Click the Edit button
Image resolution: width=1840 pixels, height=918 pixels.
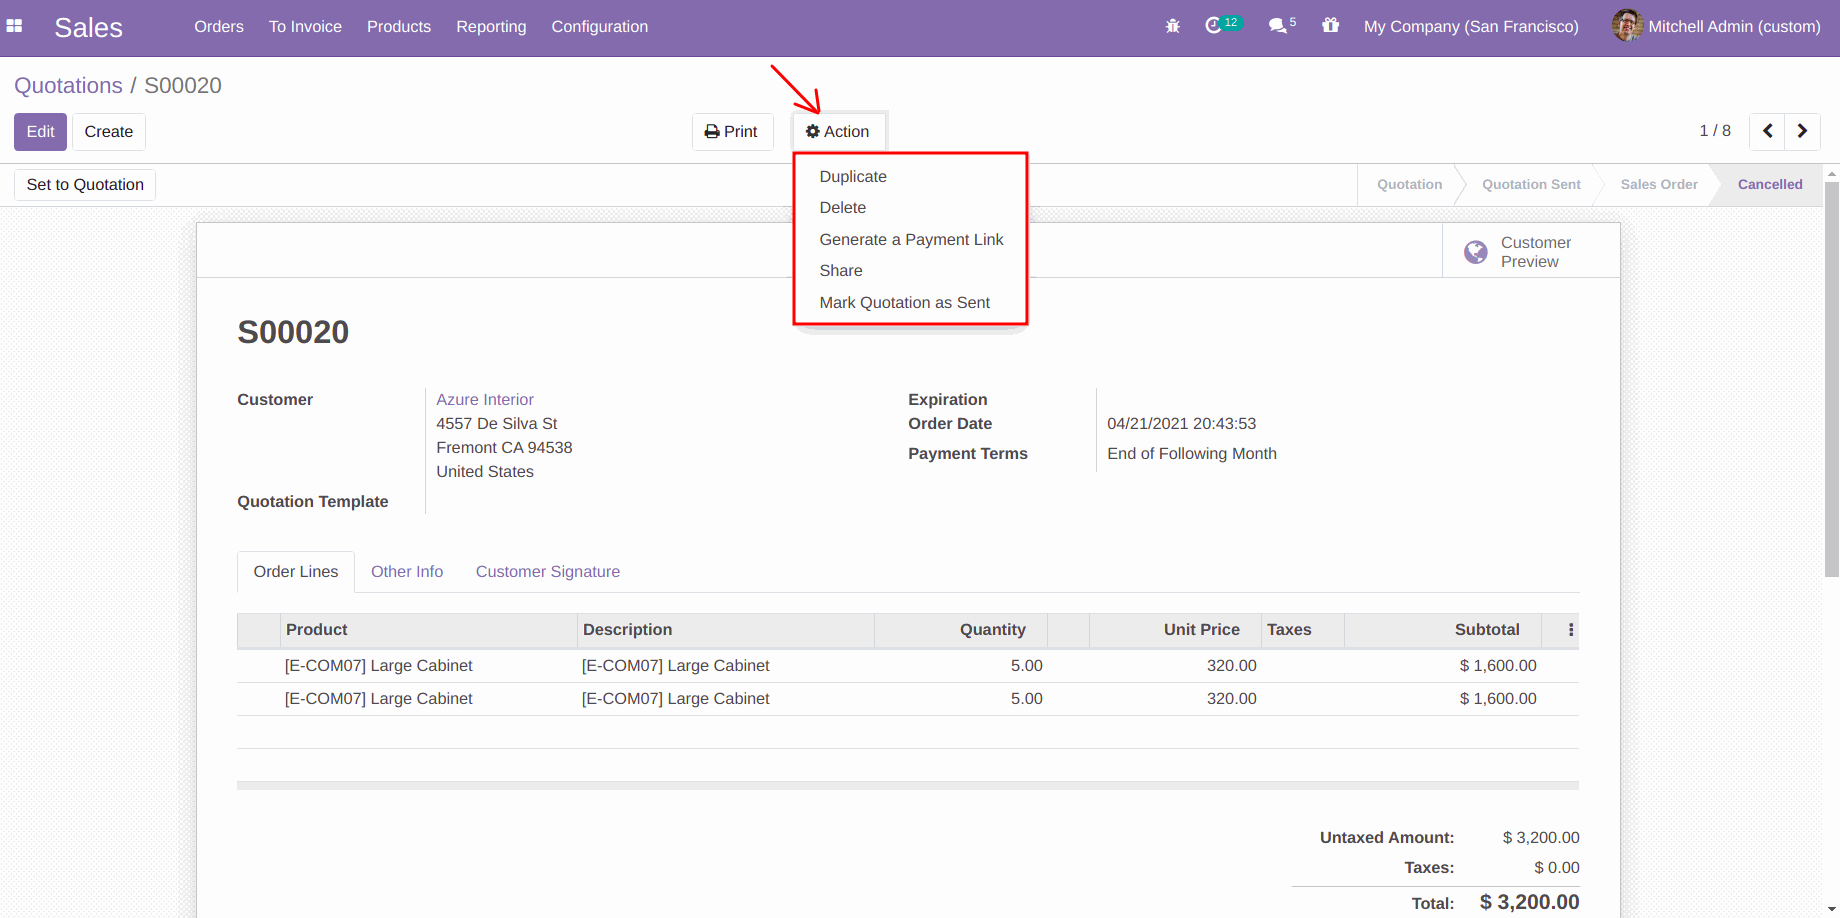click(x=40, y=132)
